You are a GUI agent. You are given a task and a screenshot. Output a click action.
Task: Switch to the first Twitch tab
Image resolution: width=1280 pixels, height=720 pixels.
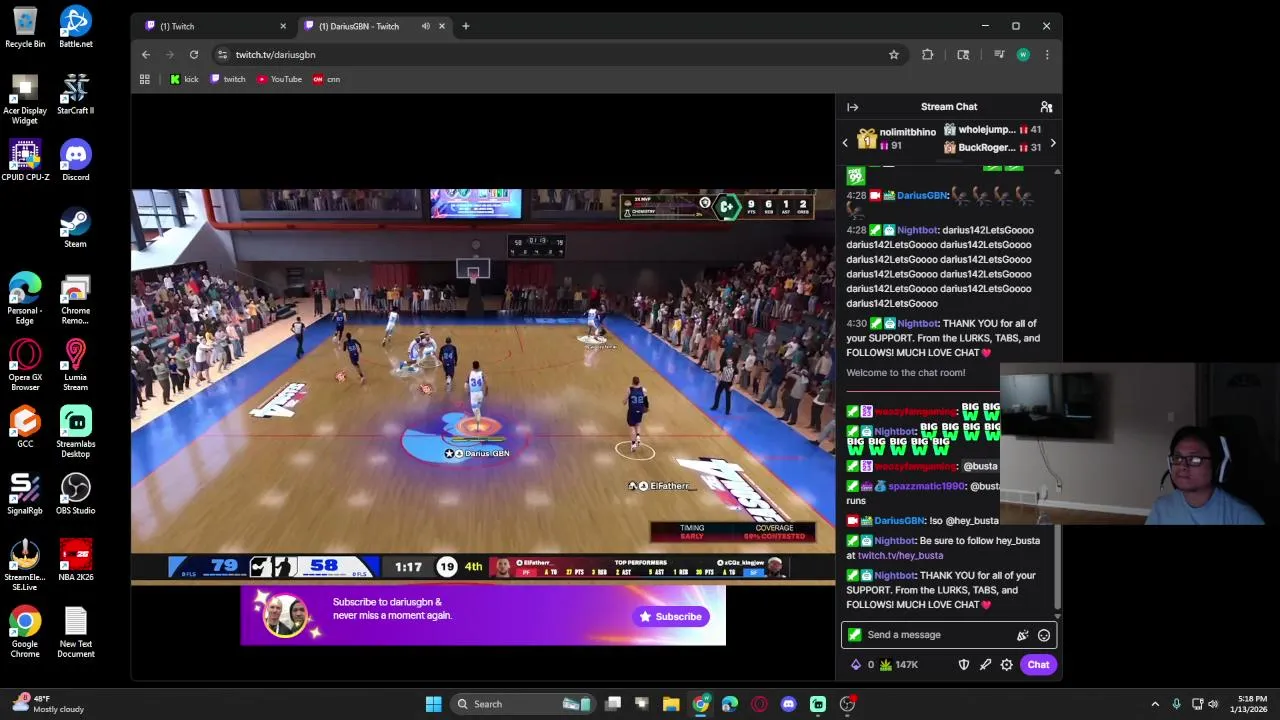point(215,26)
